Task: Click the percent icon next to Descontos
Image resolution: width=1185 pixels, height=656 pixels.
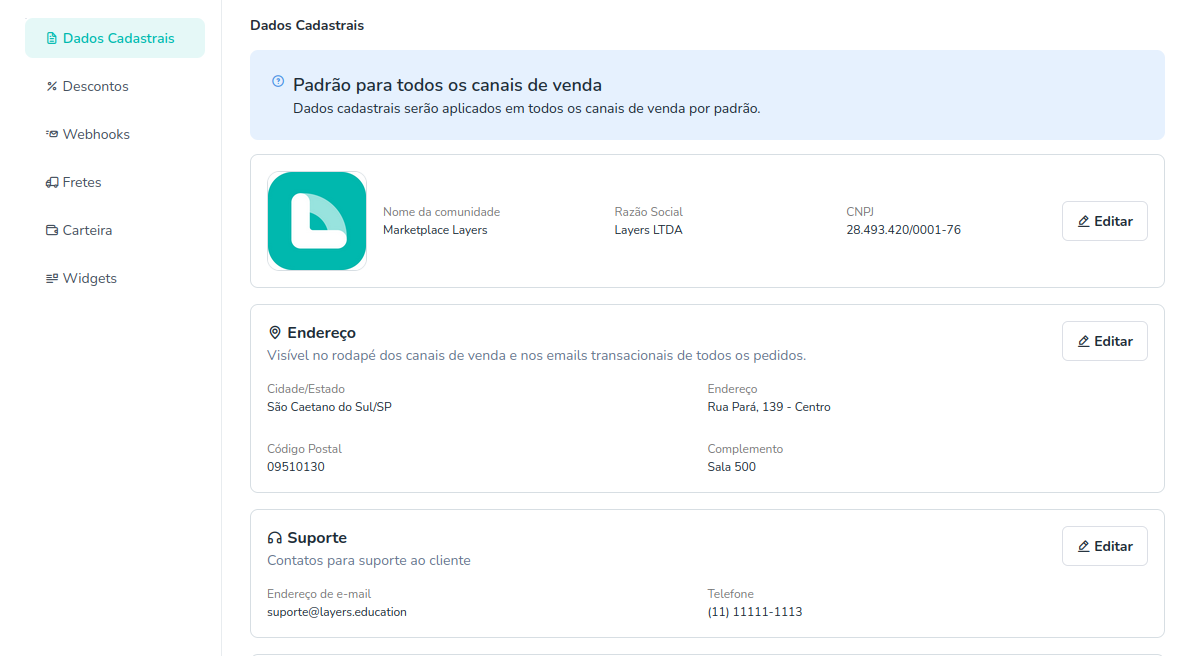Action: [50, 86]
